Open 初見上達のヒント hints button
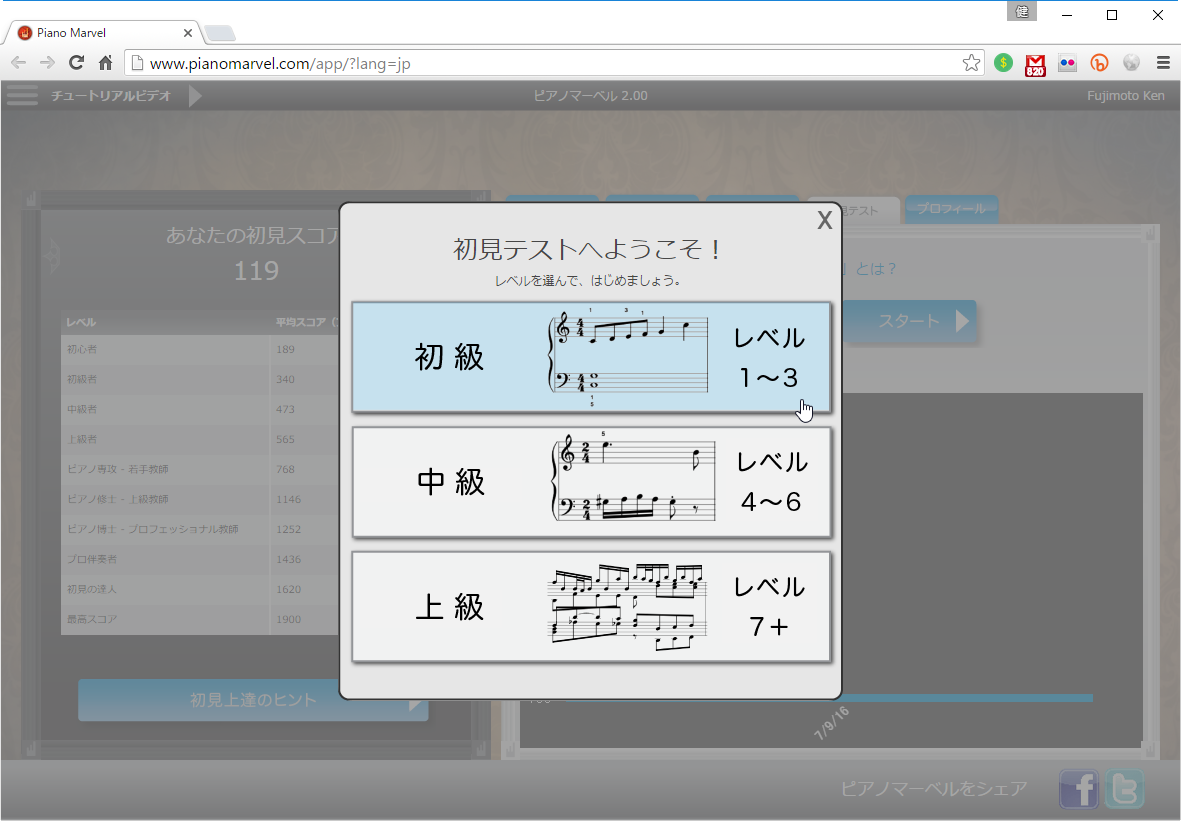The image size is (1181, 821). [x=253, y=701]
